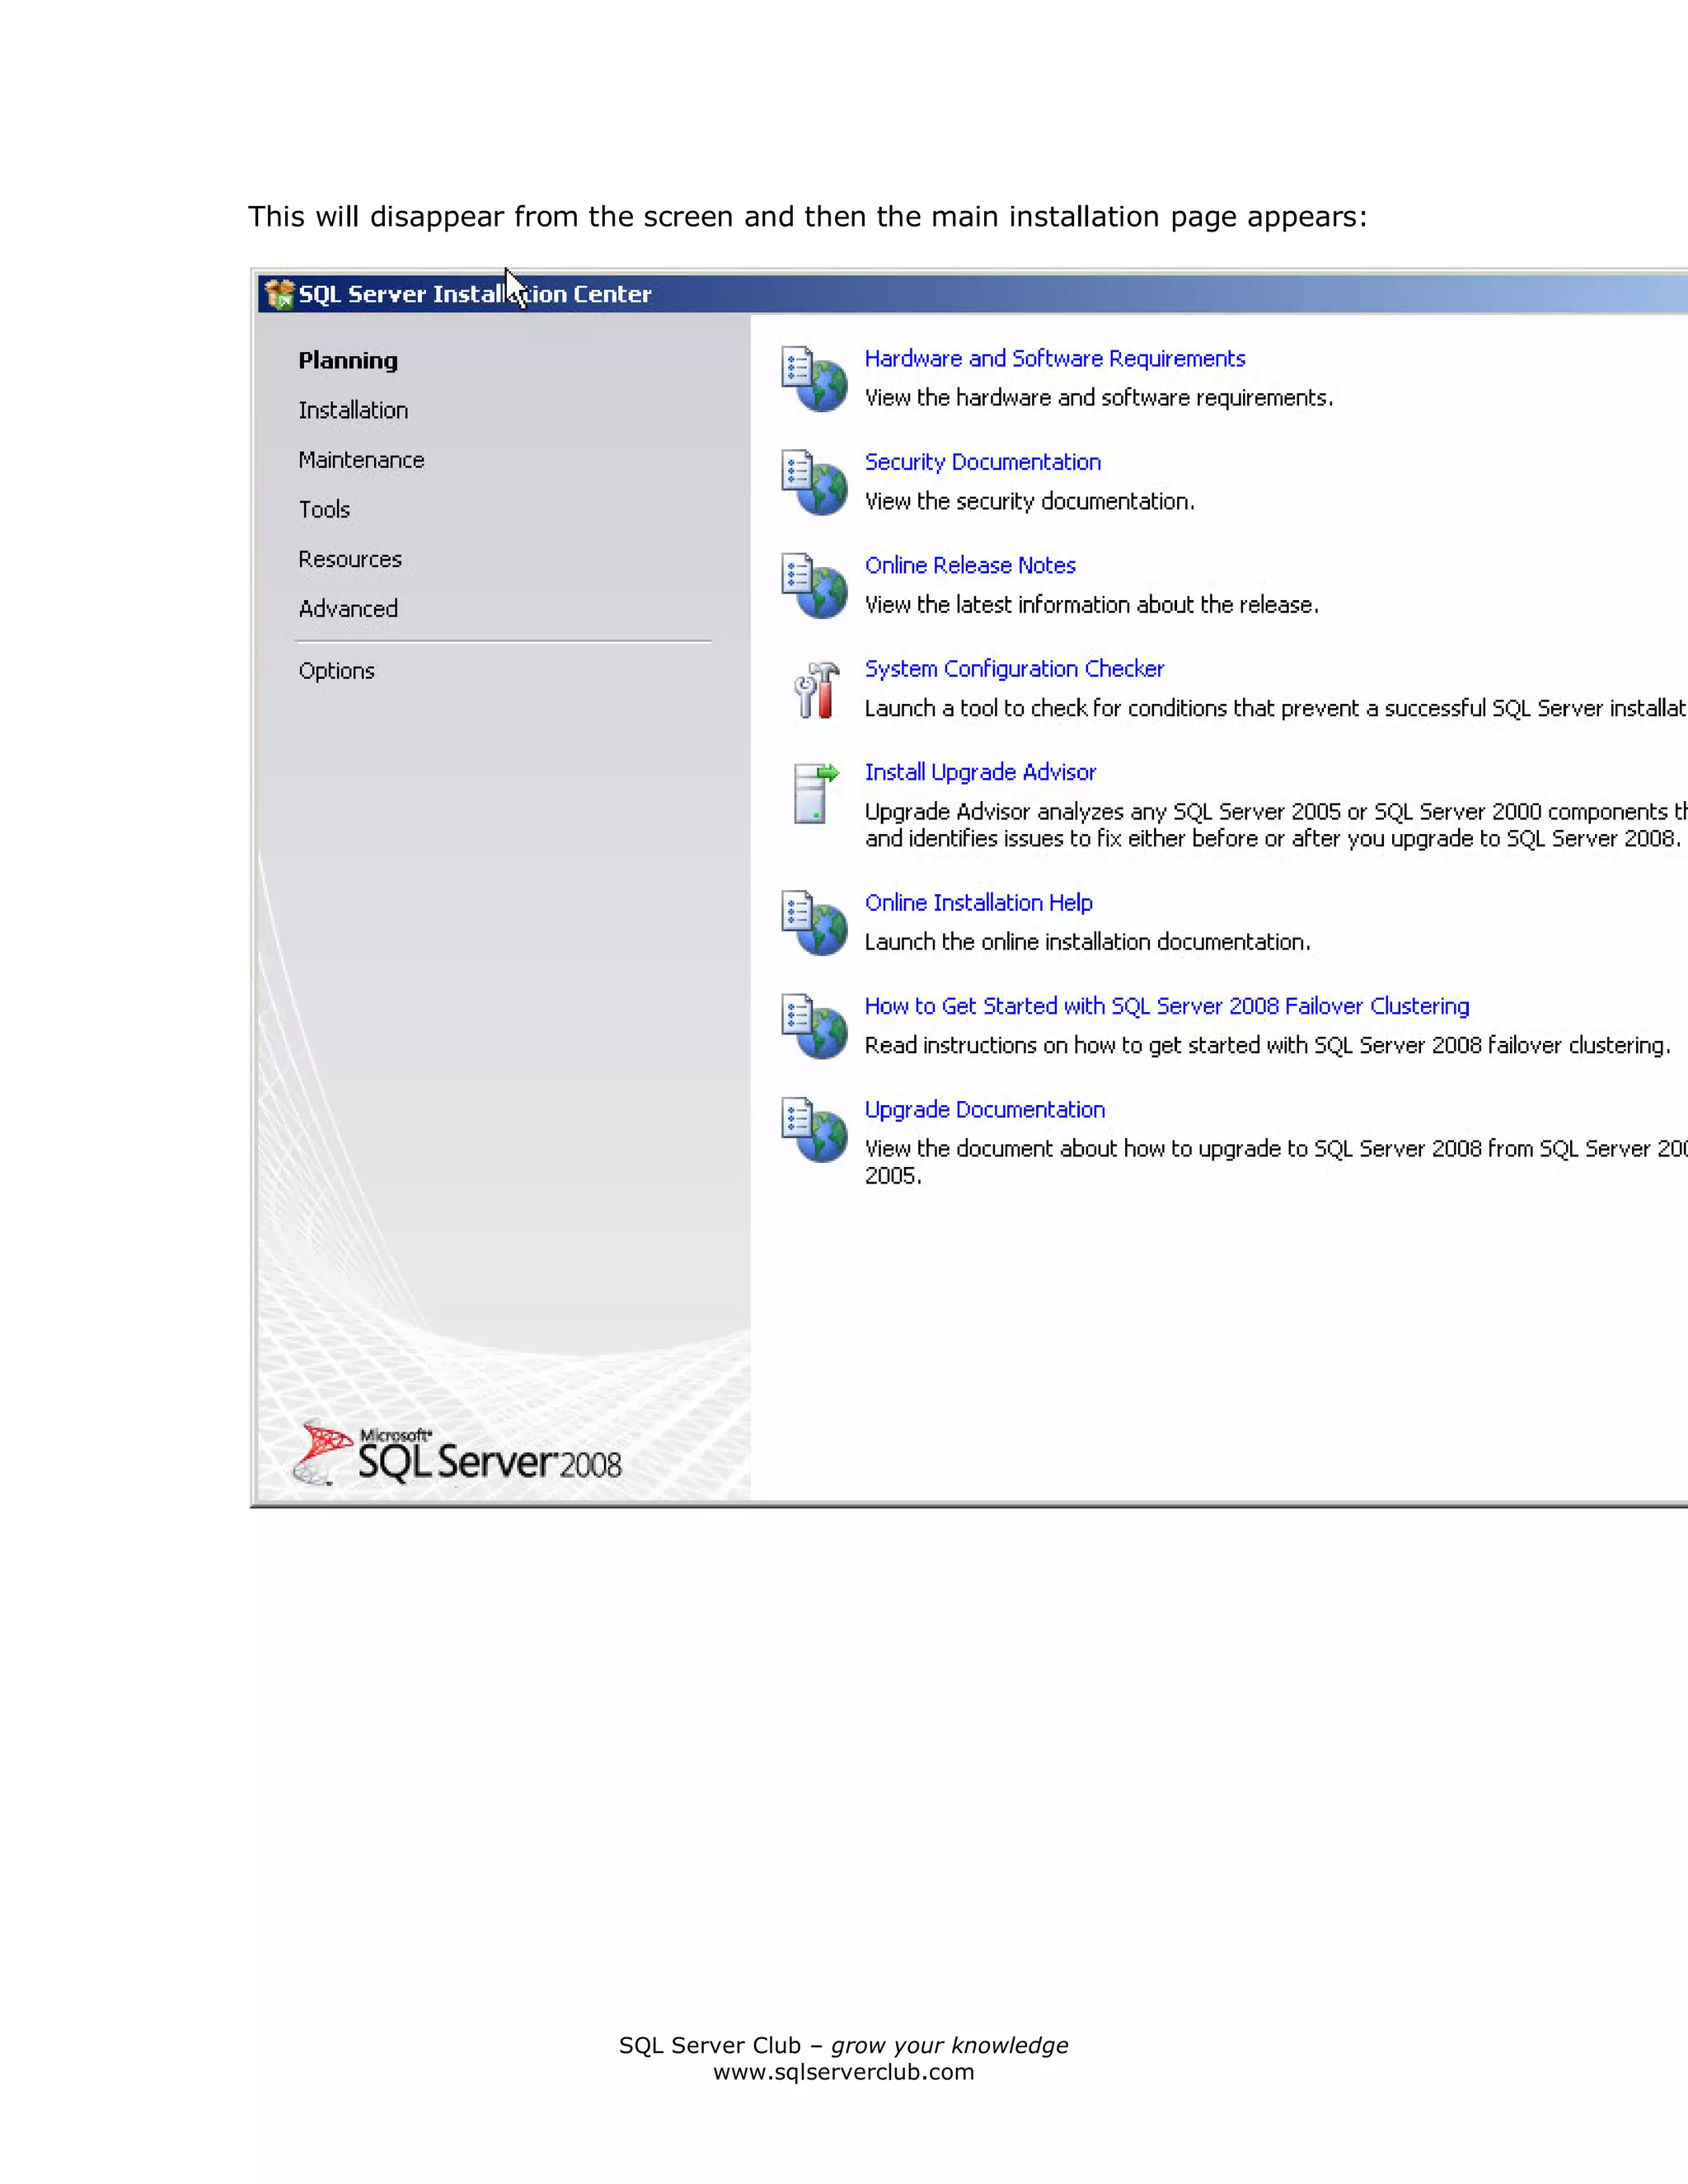The width and height of the screenshot is (1688, 2184).
Task: Select the Advanced category
Action: pyautogui.click(x=348, y=608)
